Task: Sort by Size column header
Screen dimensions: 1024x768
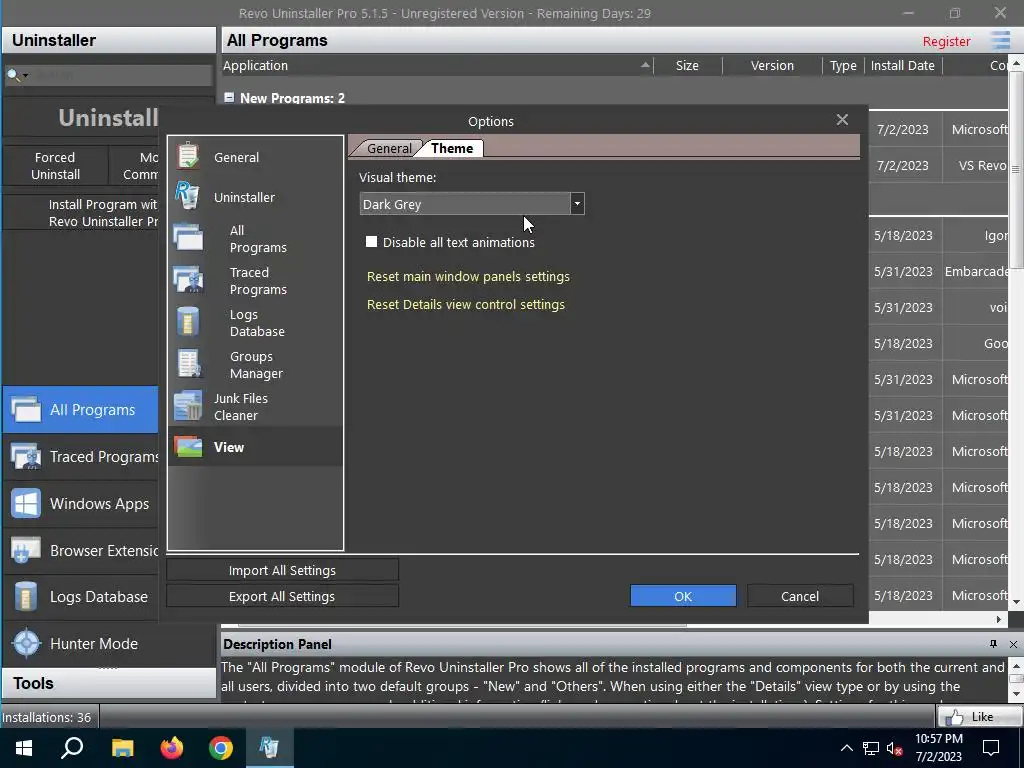Action: point(688,65)
